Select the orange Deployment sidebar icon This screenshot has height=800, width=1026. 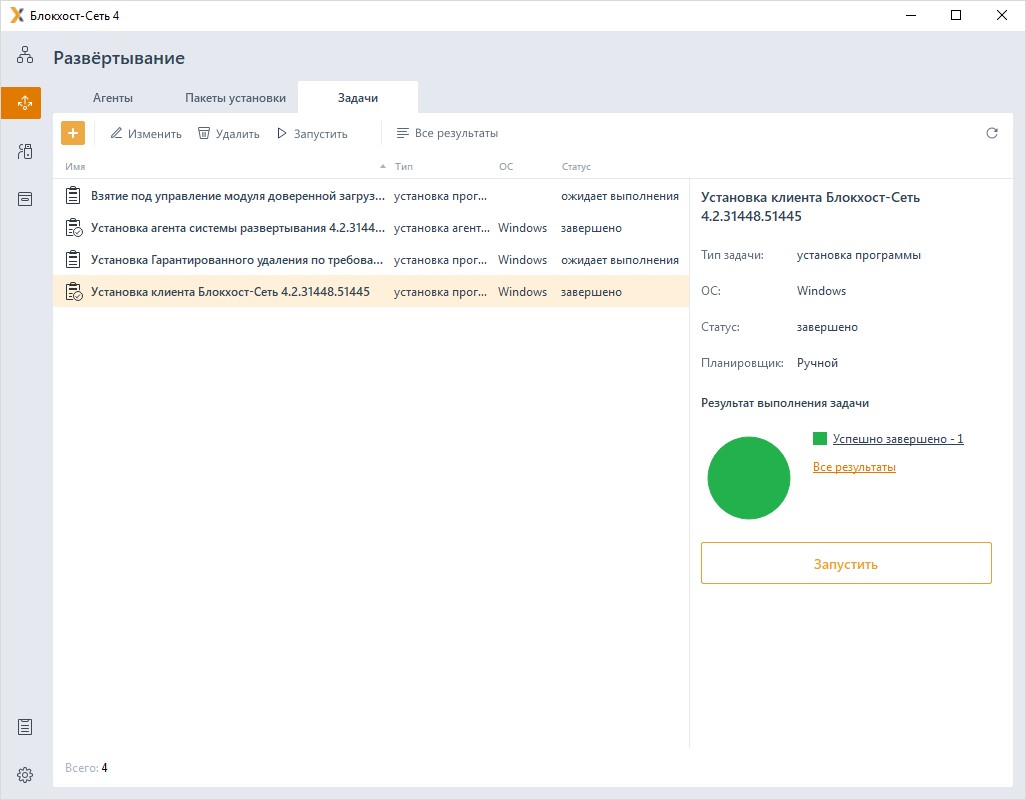[21, 103]
